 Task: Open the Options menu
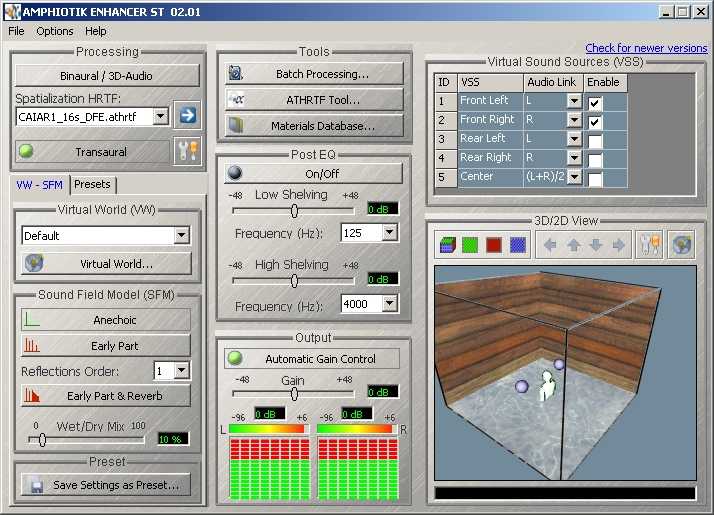[55, 31]
